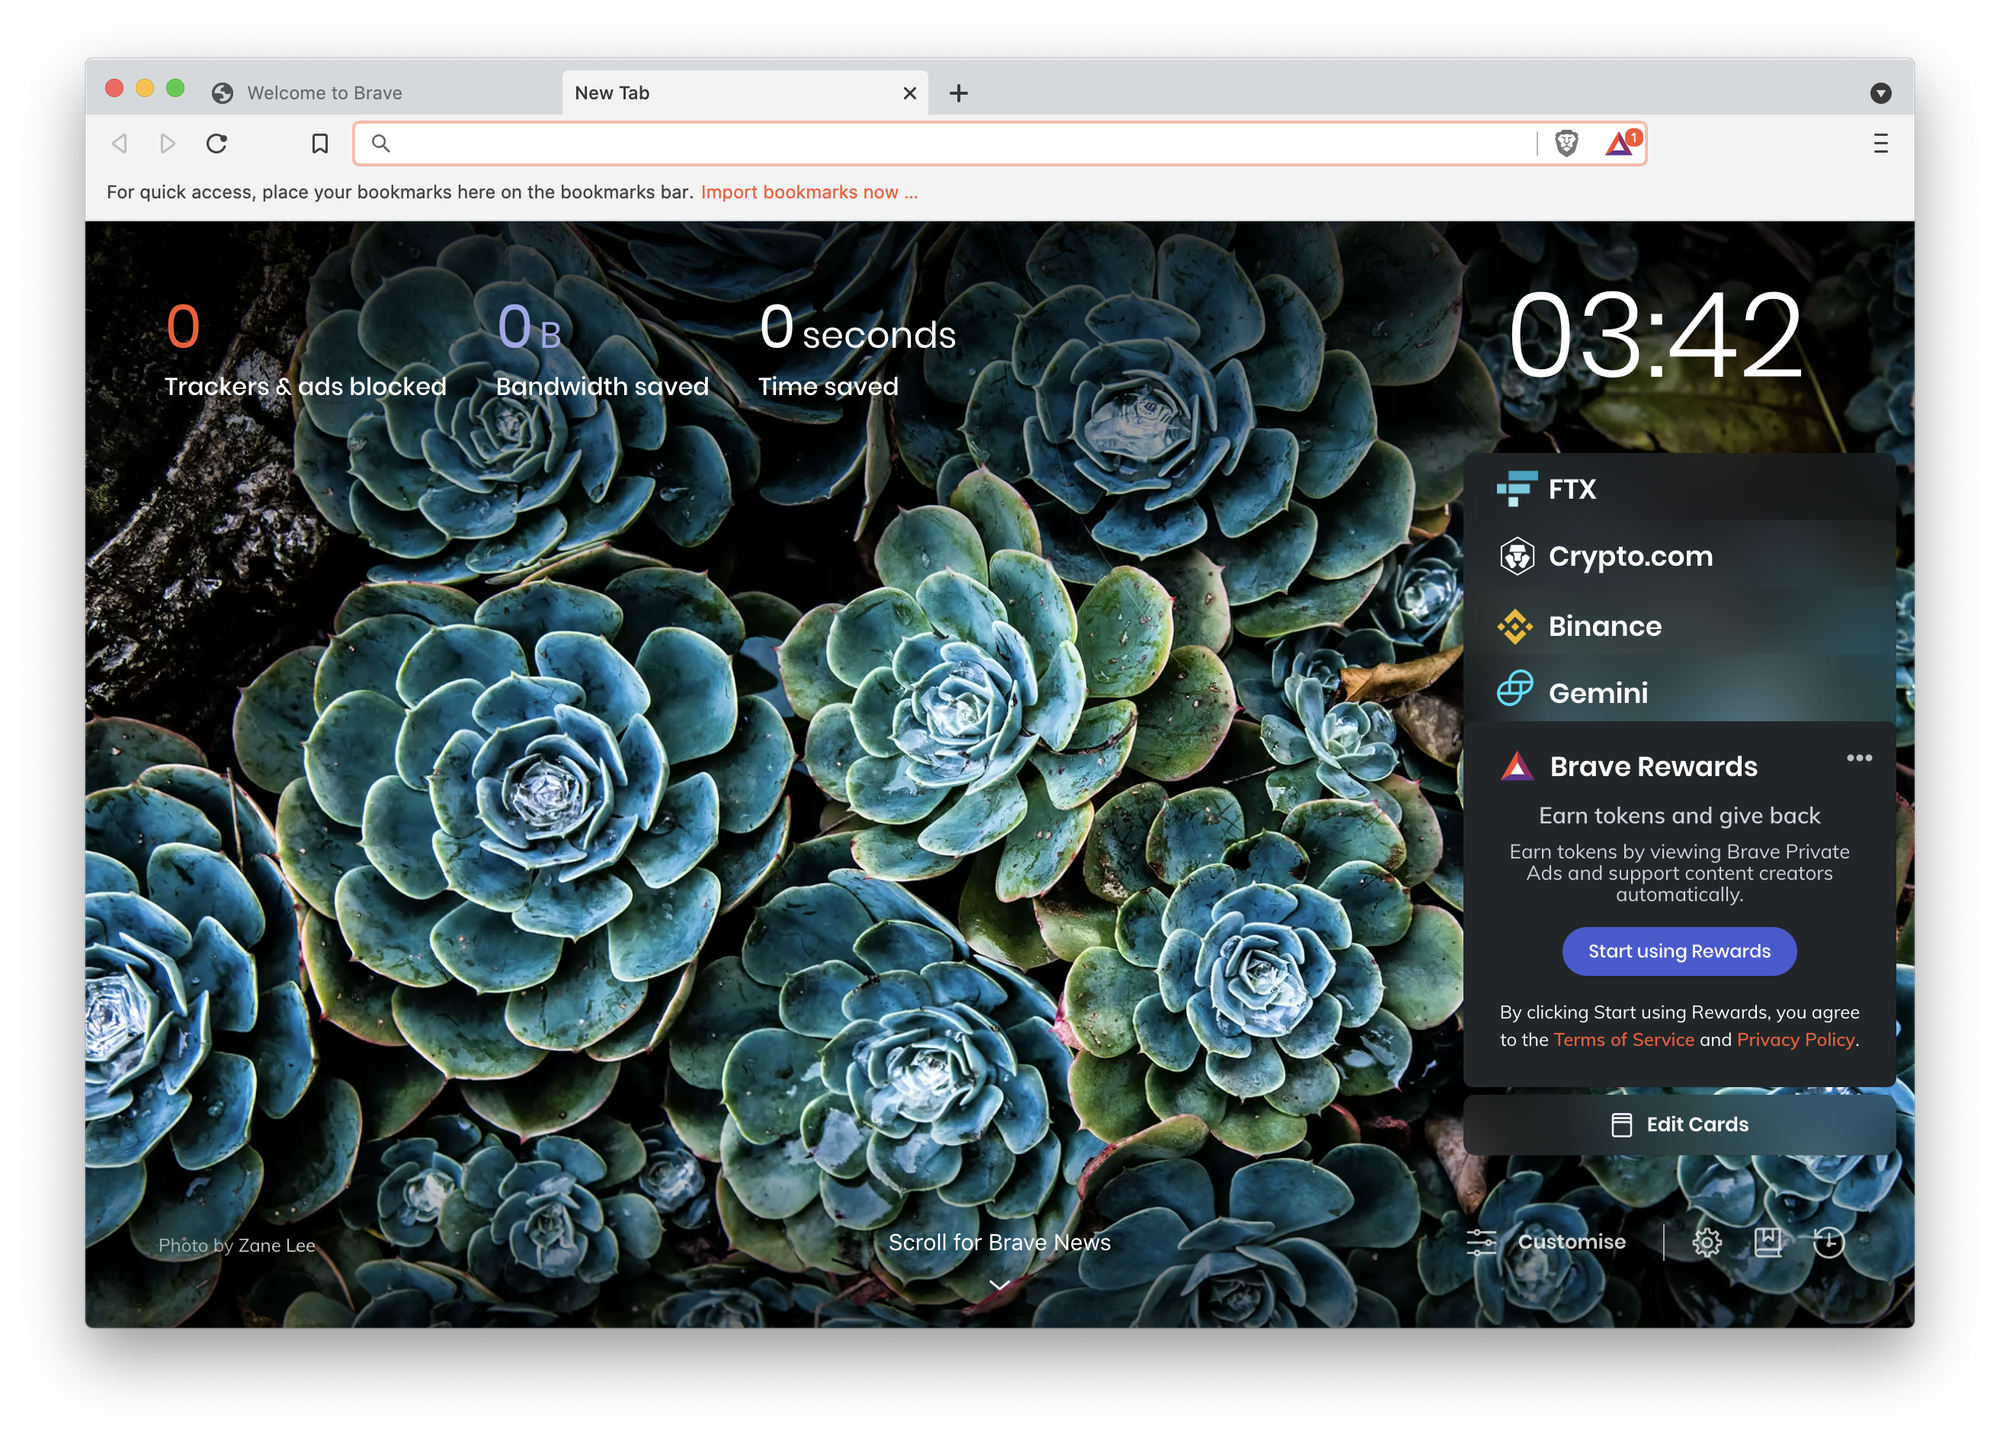The image size is (2000, 1441).
Task: Click Import bookmarks now link
Action: pos(808,192)
